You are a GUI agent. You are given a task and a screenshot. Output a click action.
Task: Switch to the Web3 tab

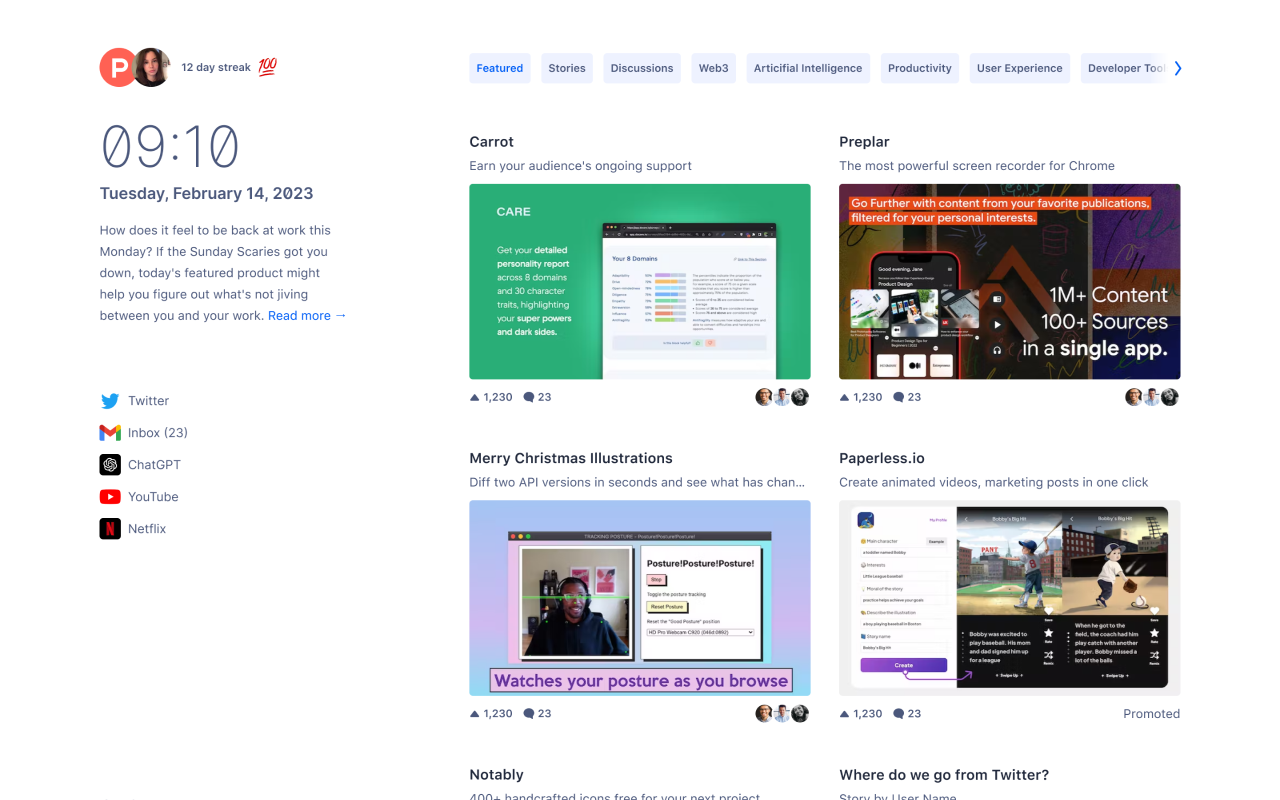[714, 68]
